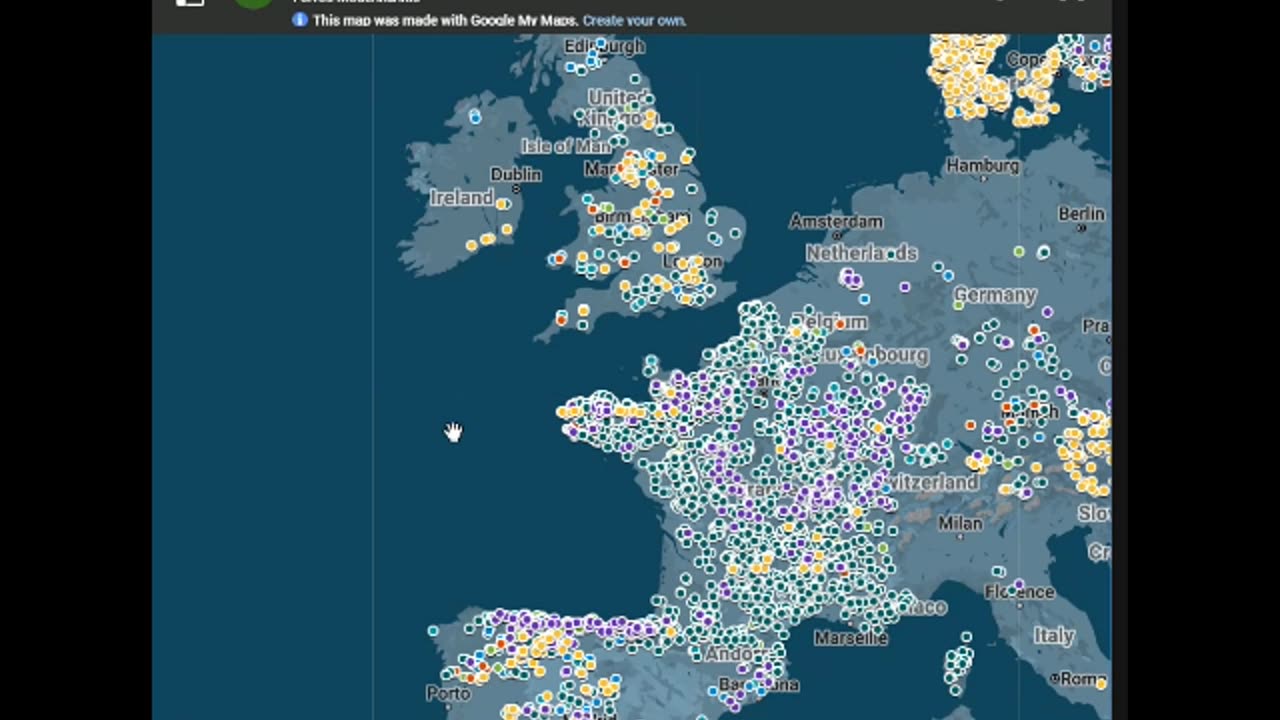This screenshot has height=720, width=1280.
Task: Click the Florence city label
Action: point(1019,592)
